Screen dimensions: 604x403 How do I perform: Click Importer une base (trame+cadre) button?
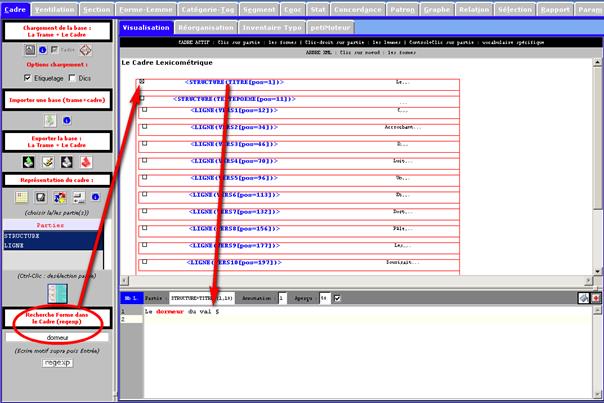coord(57,100)
